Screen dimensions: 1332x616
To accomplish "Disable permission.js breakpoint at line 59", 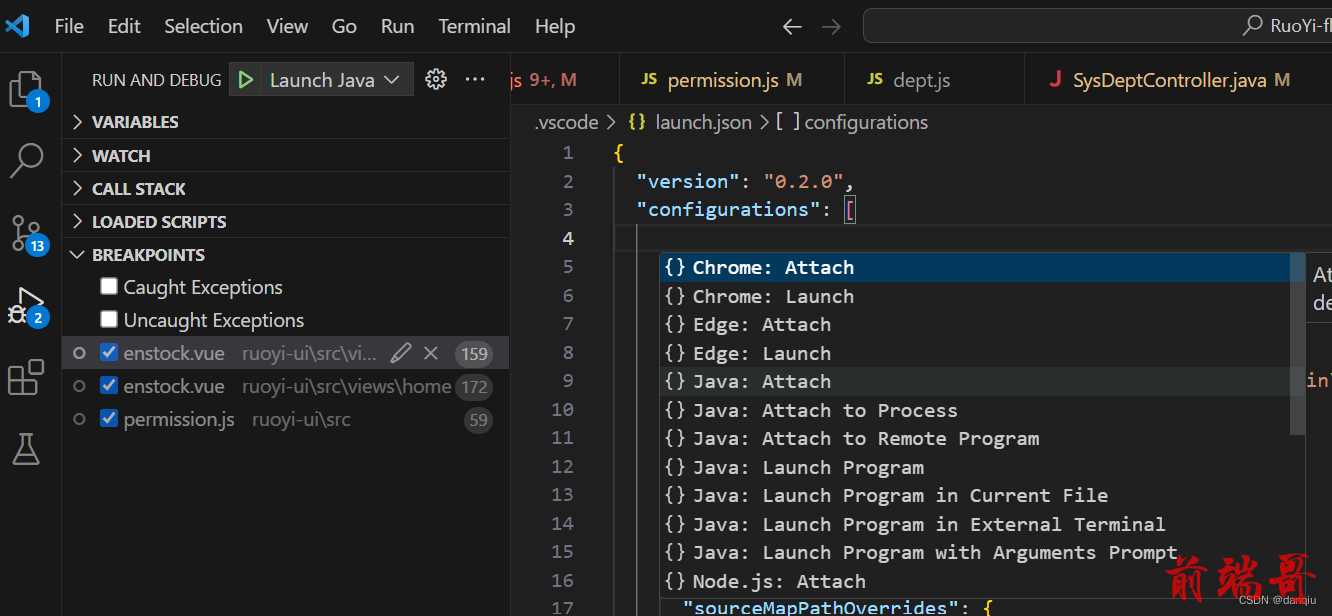I will 109,419.
